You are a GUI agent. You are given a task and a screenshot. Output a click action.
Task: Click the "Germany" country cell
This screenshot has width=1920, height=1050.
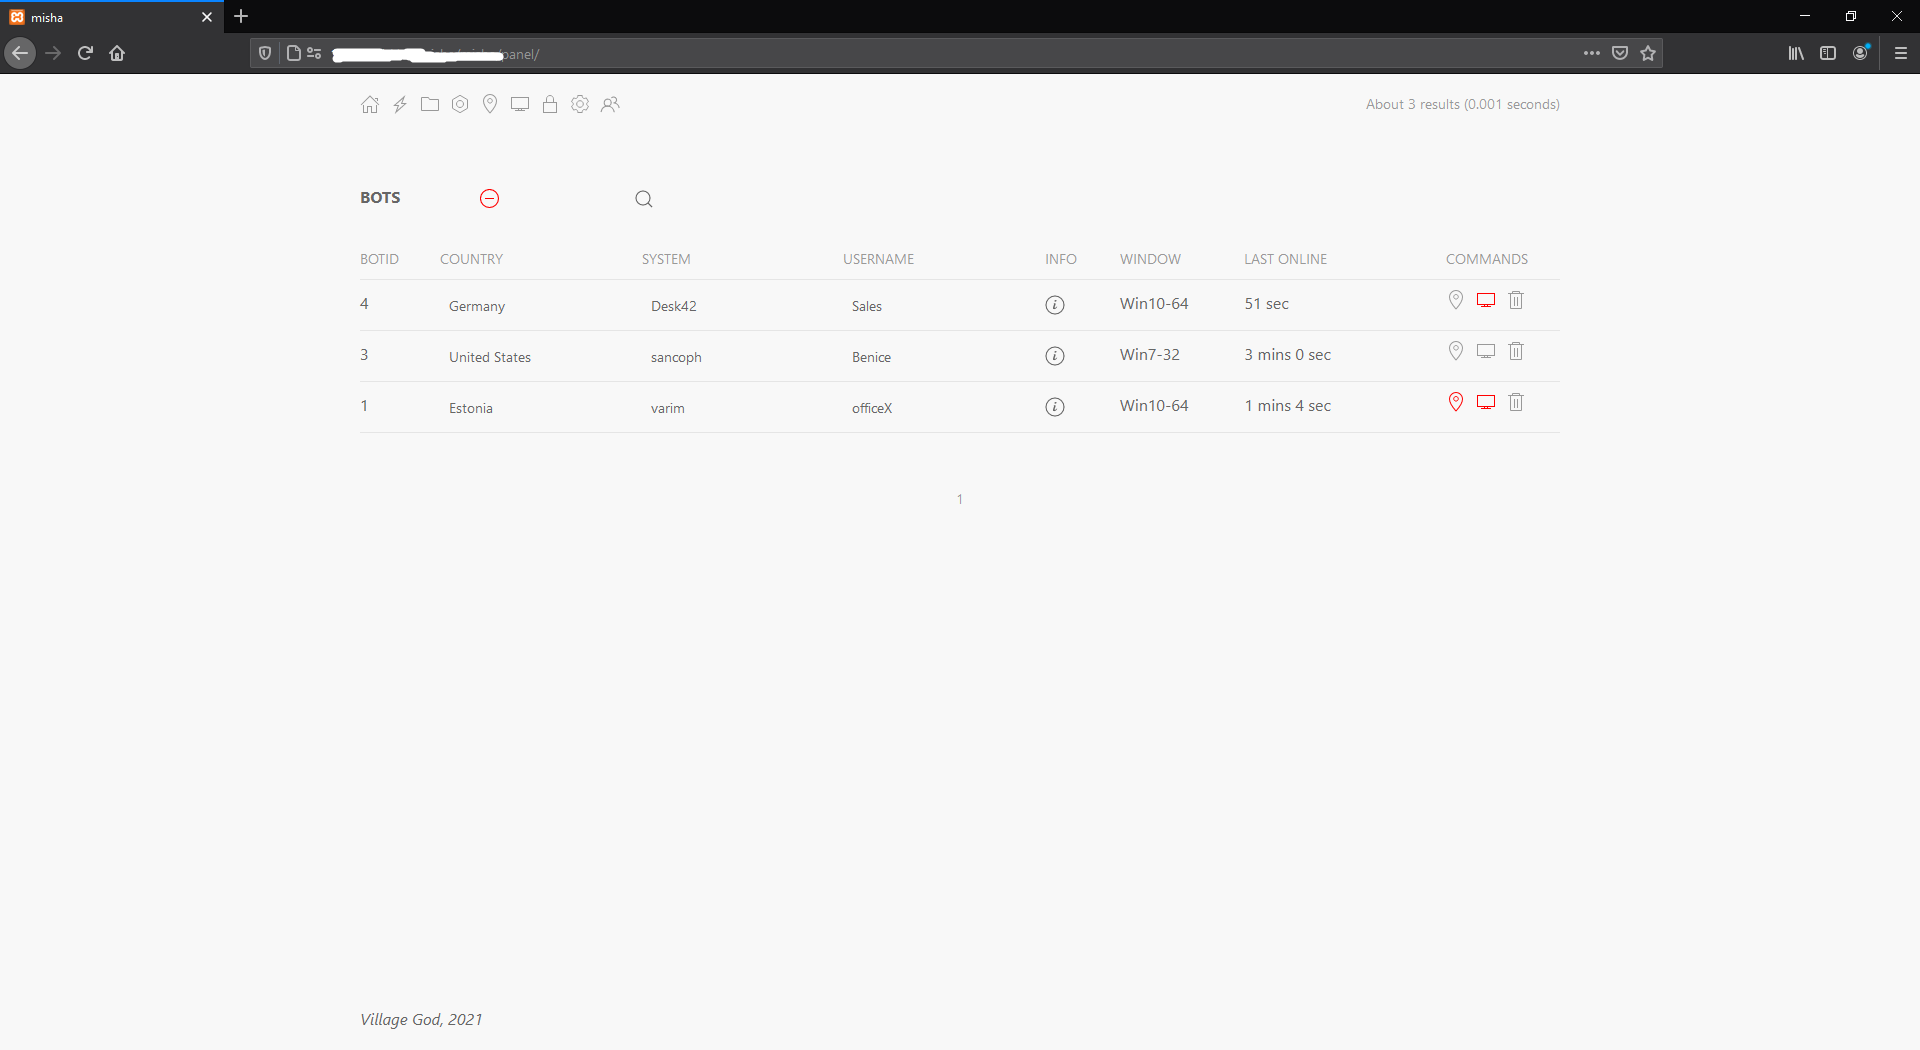477,306
